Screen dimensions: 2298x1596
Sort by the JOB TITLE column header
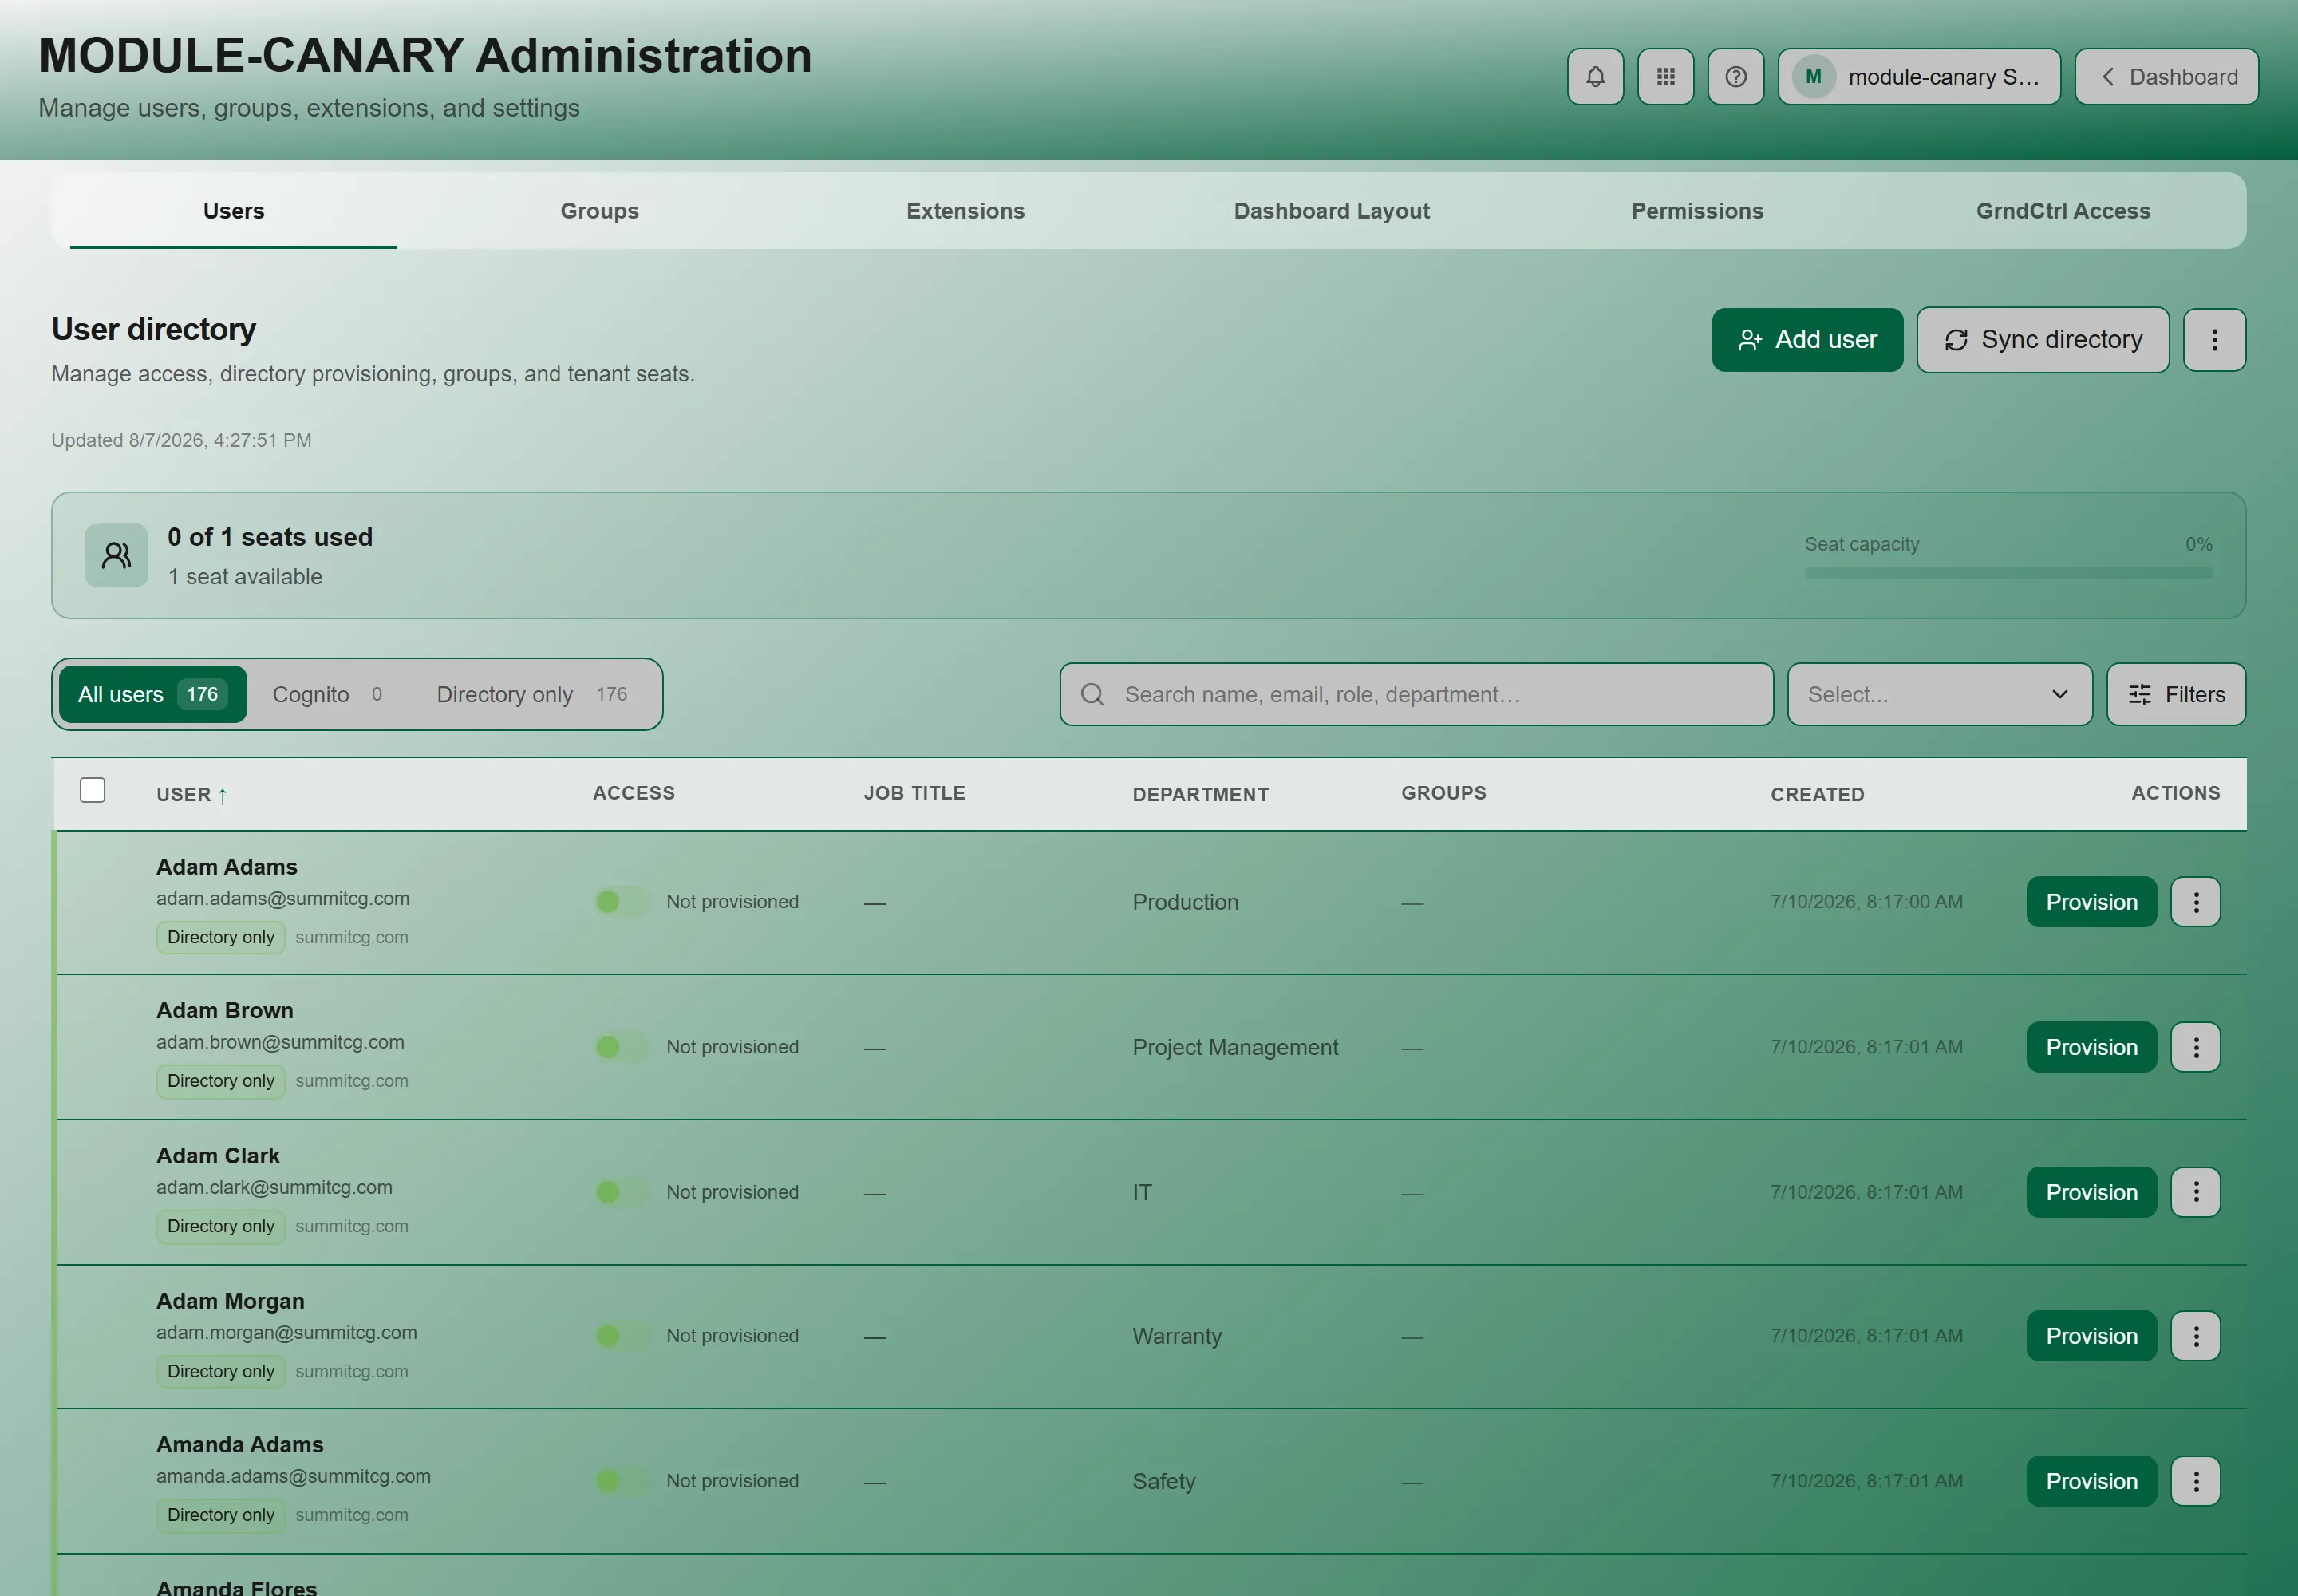(914, 793)
